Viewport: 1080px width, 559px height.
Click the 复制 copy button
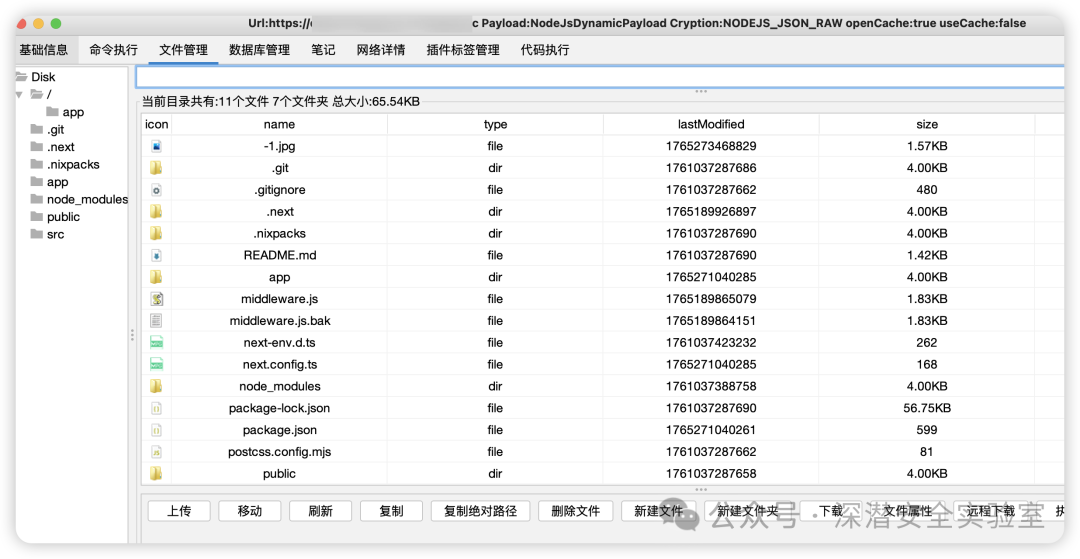391,511
